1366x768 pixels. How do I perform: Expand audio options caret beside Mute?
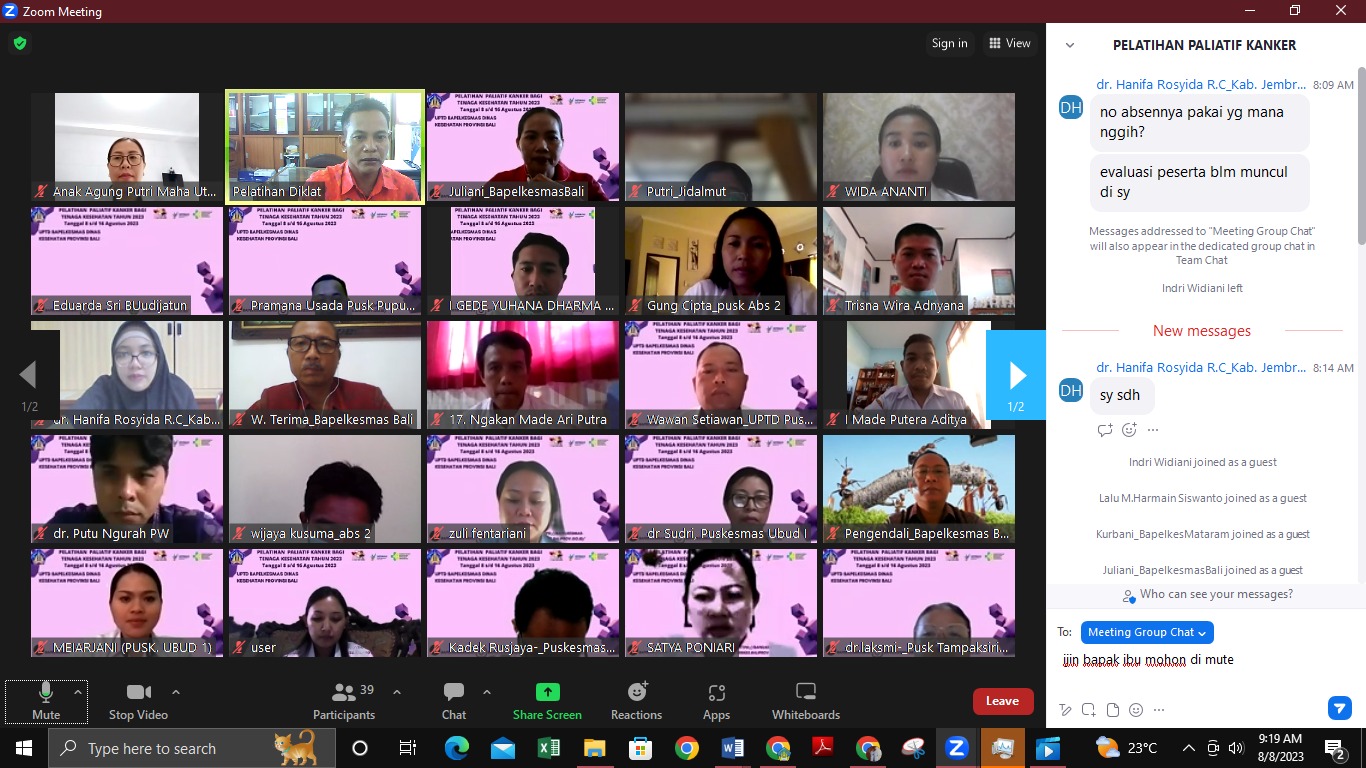coord(77,691)
